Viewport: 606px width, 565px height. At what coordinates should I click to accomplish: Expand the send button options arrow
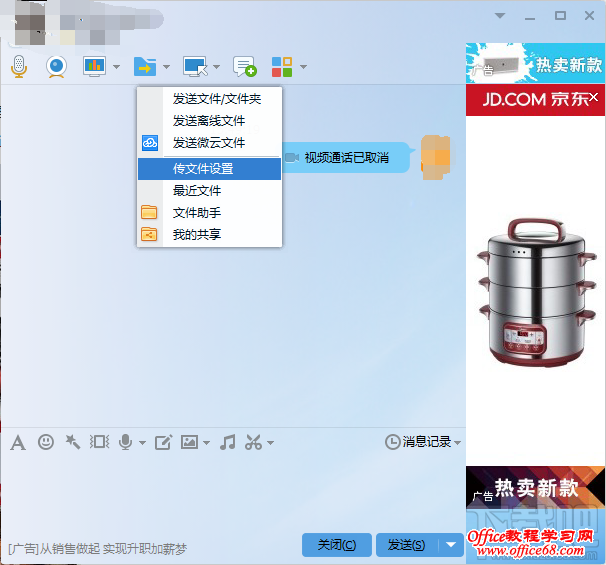pyautogui.click(x=451, y=545)
